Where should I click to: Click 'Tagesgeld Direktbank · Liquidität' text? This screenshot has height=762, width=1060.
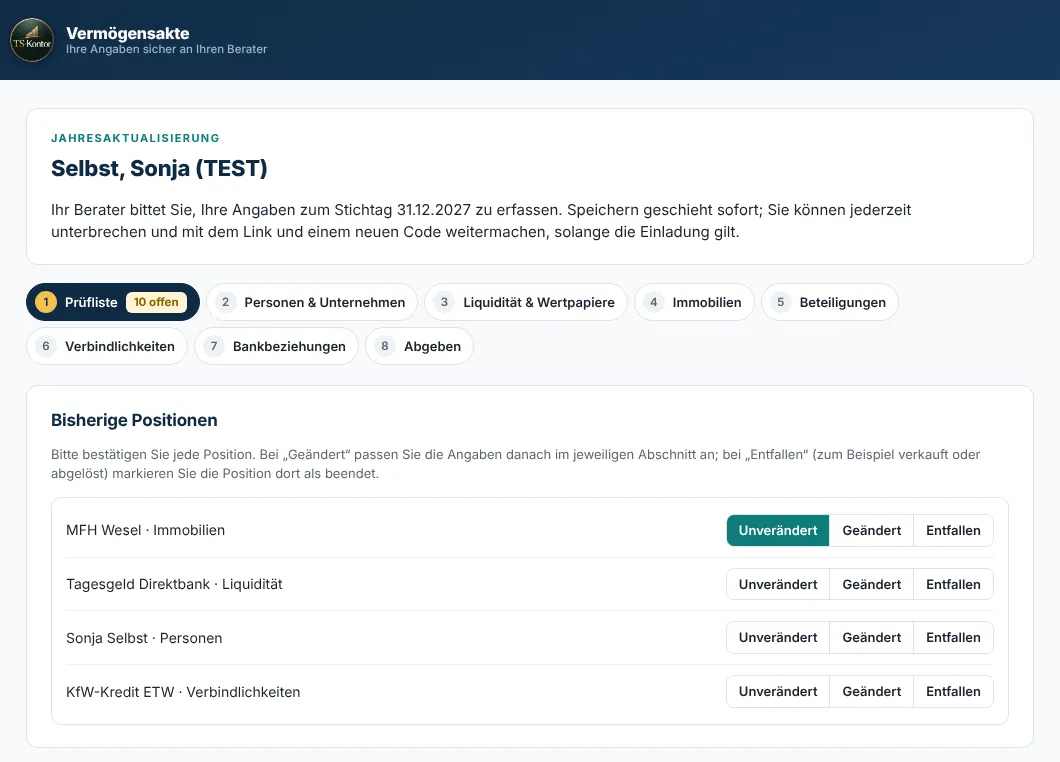(x=174, y=584)
